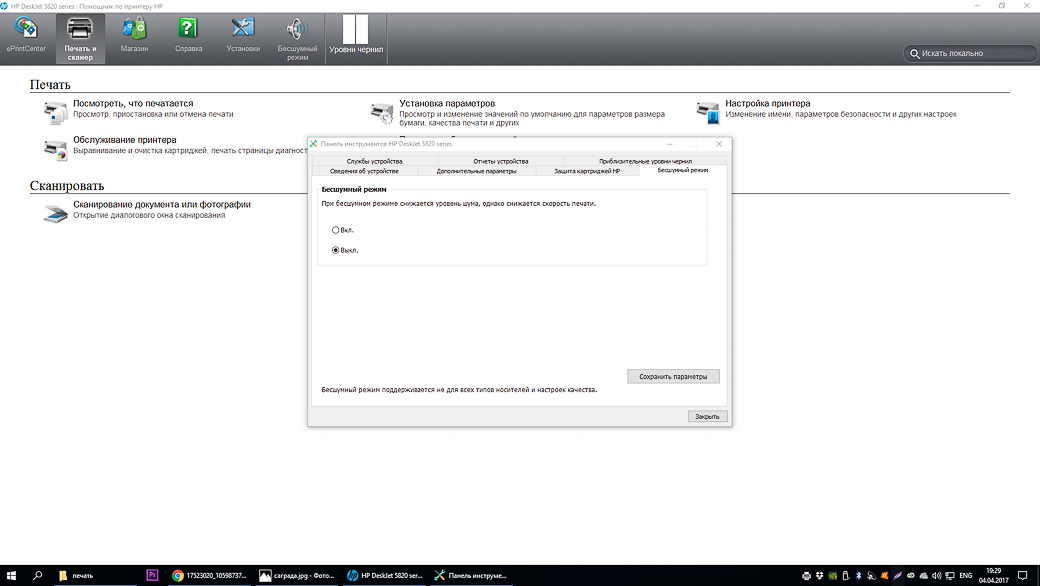Switch to the саграда.jpg Photos taskbar window
This screenshot has width=1040, height=586.
297,575
